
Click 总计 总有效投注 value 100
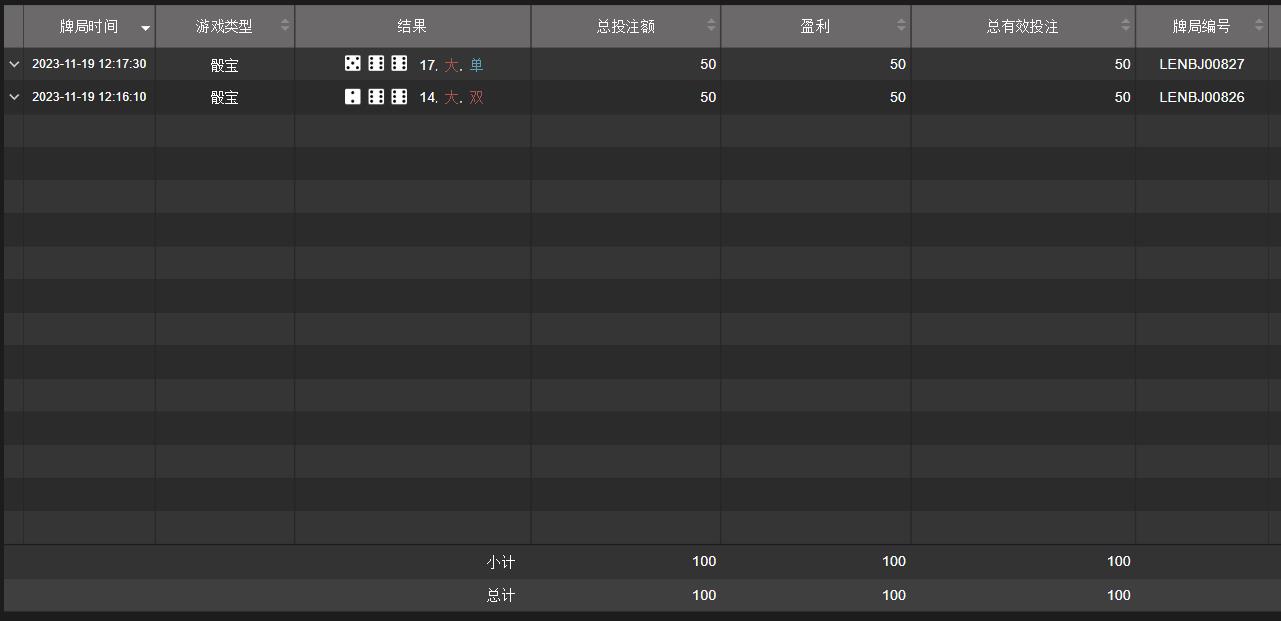point(1119,595)
